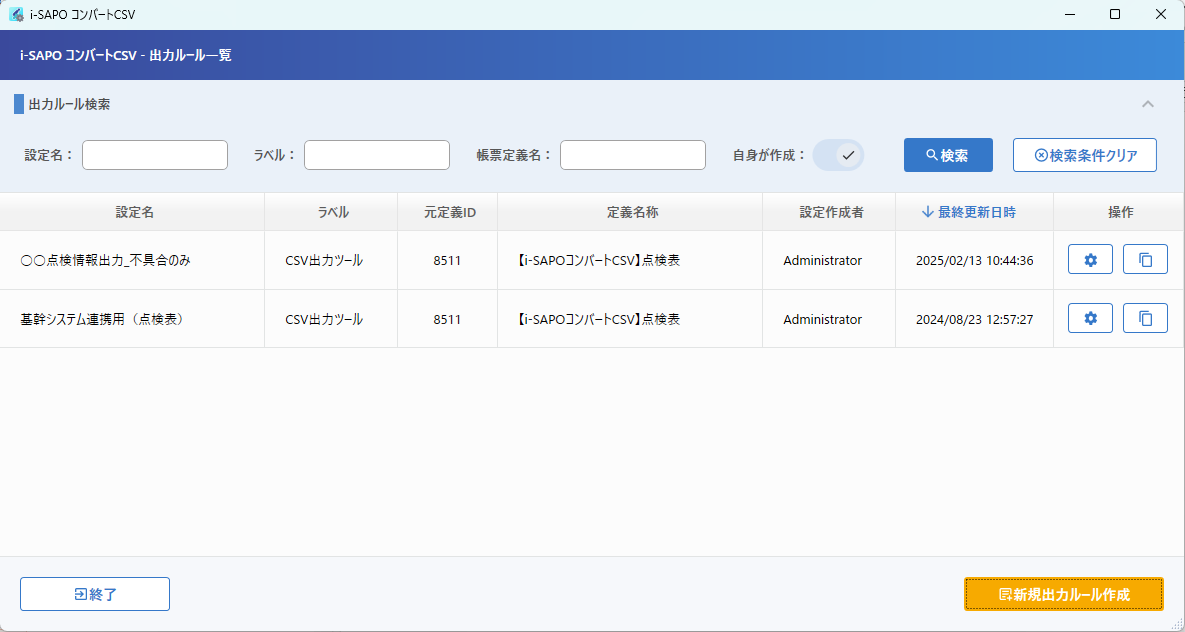
Task: Click the 終了 exit button
Action: click(x=94, y=594)
